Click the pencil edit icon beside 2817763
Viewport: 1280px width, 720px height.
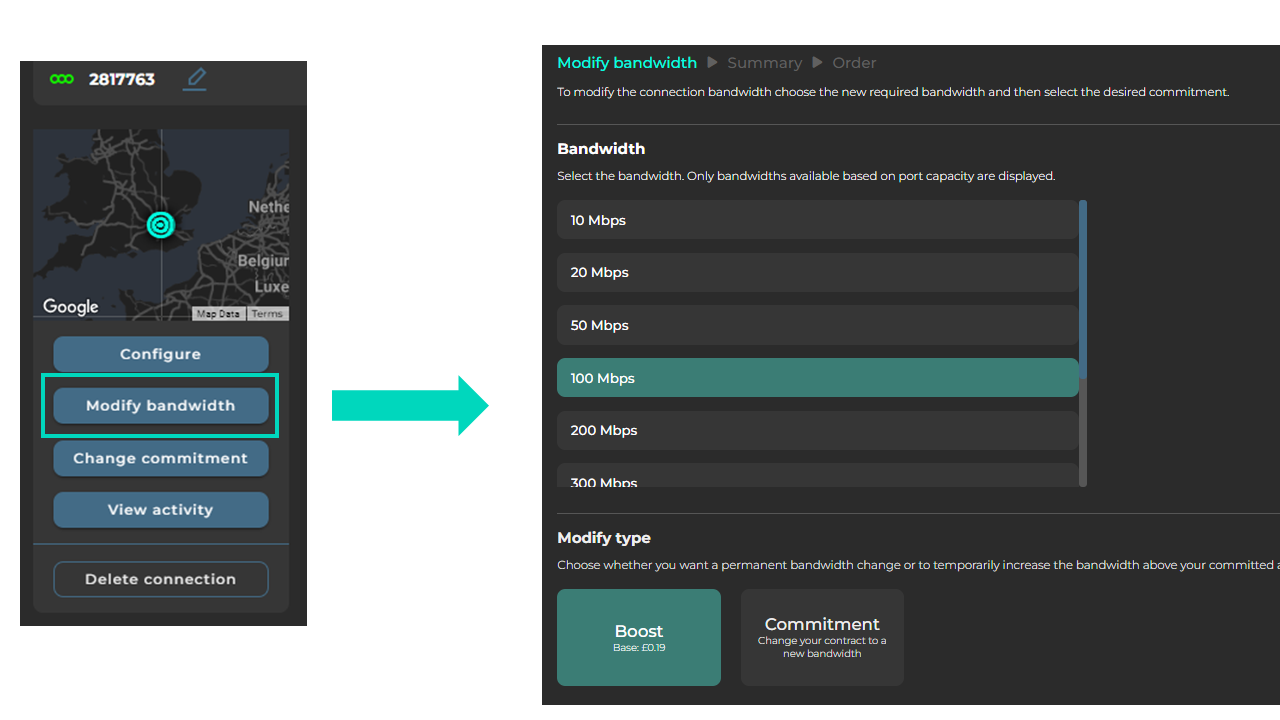click(195, 78)
